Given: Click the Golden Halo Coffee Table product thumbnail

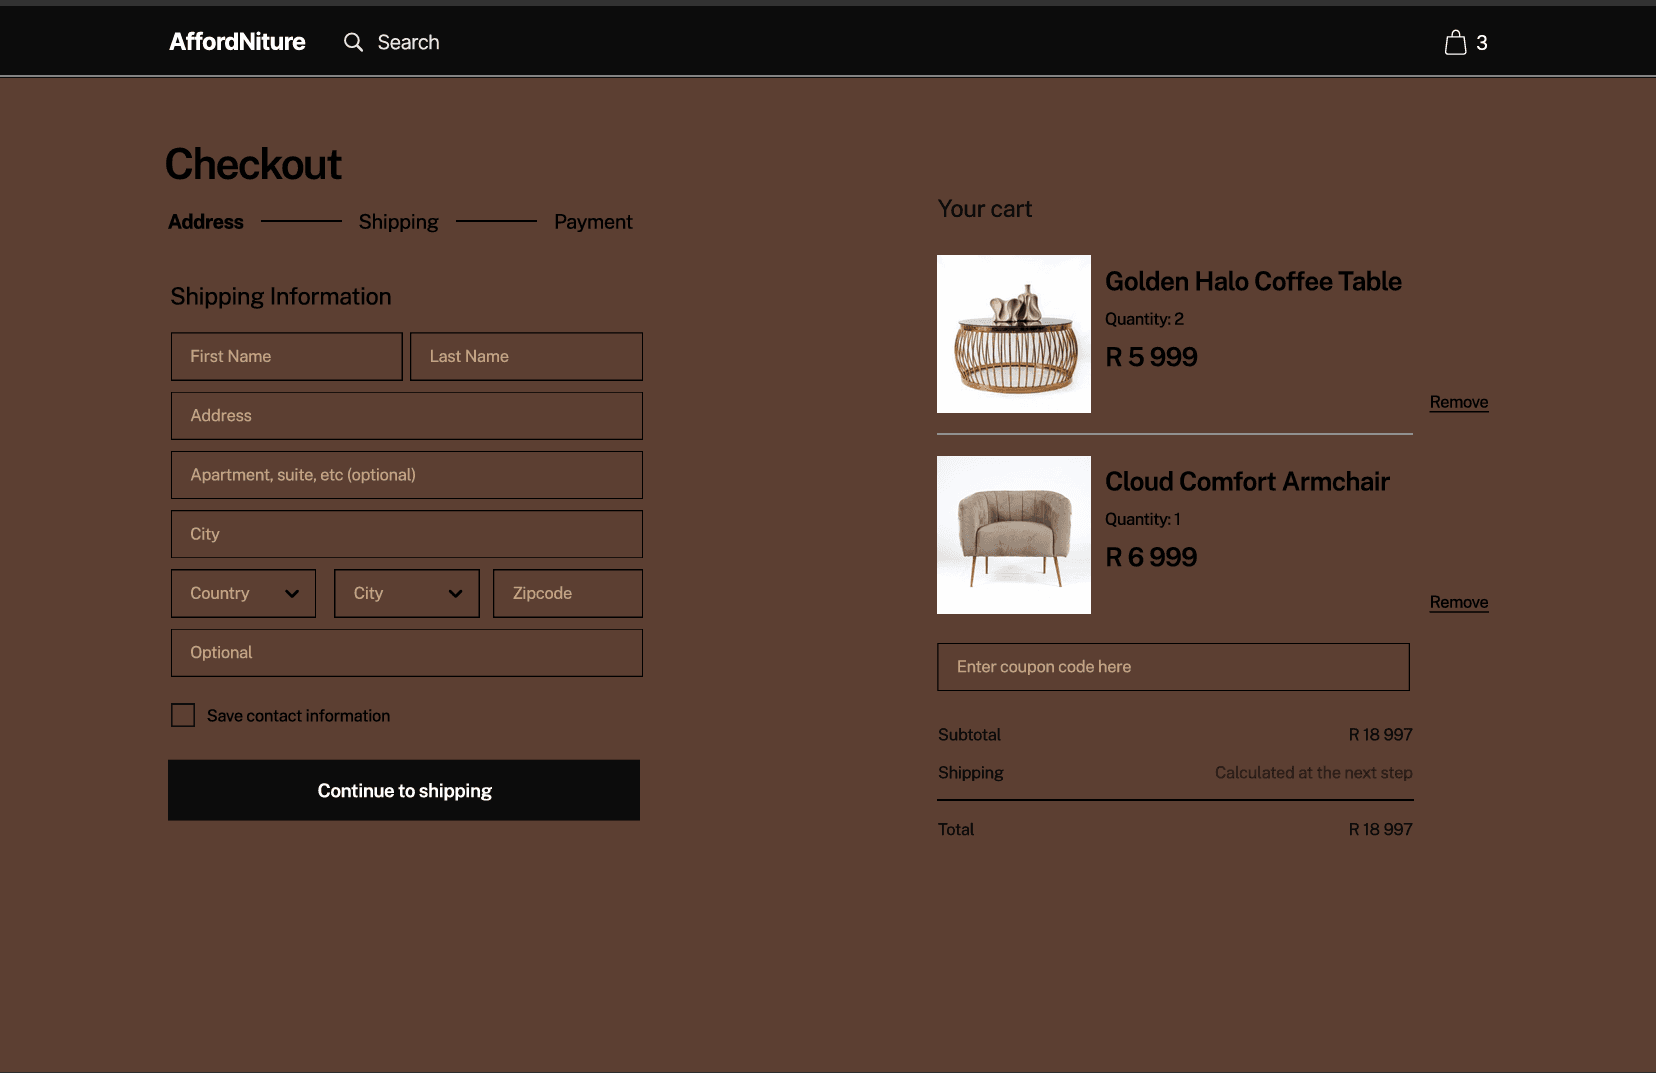Looking at the screenshot, I should pyautogui.click(x=1013, y=333).
